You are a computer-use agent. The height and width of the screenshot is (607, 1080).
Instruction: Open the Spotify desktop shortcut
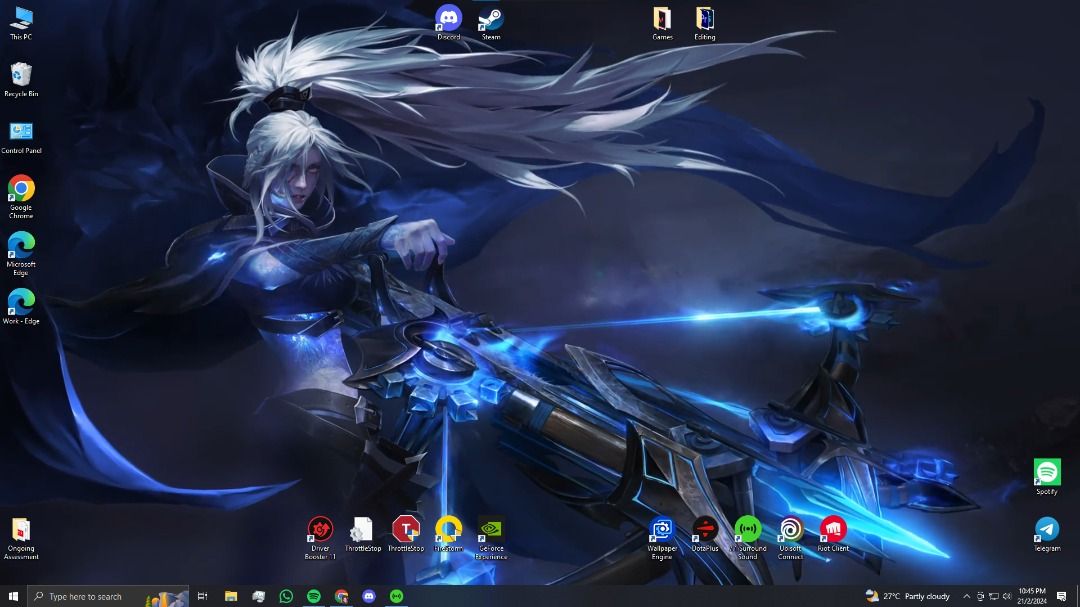(1047, 477)
